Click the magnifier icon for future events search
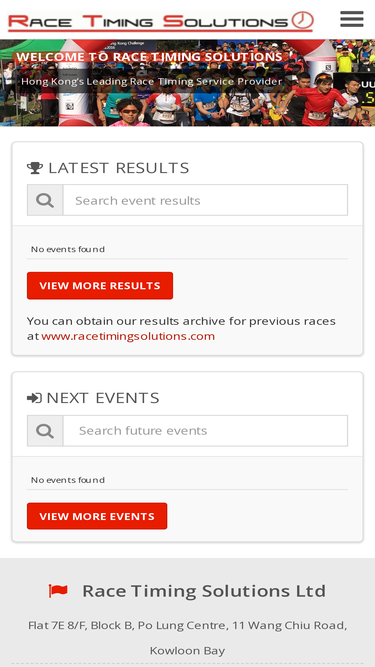375x667 pixels. (x=45, y=431)
